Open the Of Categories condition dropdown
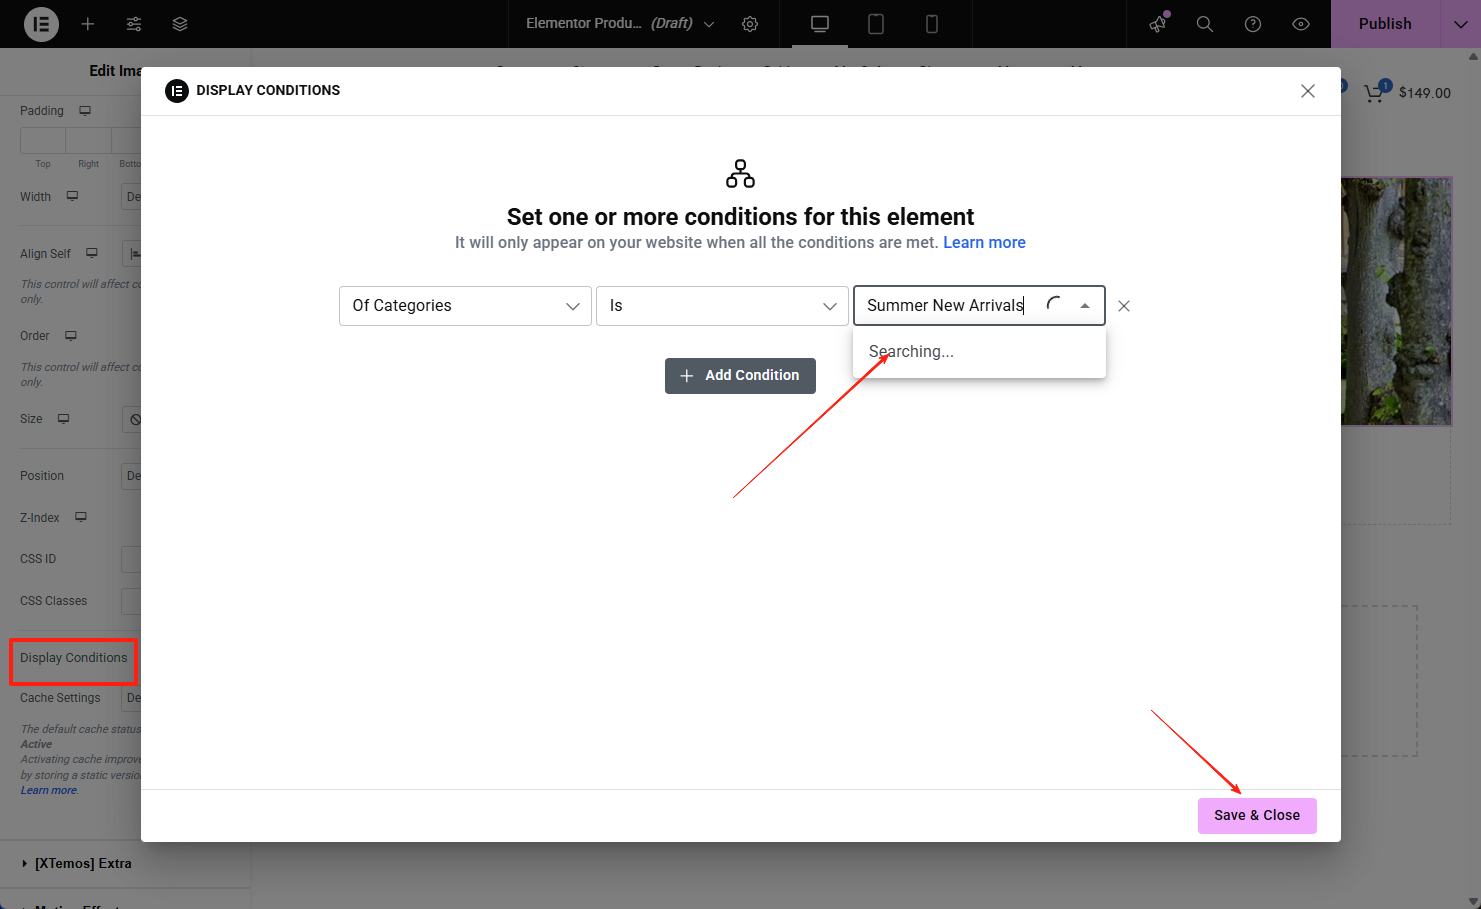This screenshot has width=1481, height=909. 465,305
